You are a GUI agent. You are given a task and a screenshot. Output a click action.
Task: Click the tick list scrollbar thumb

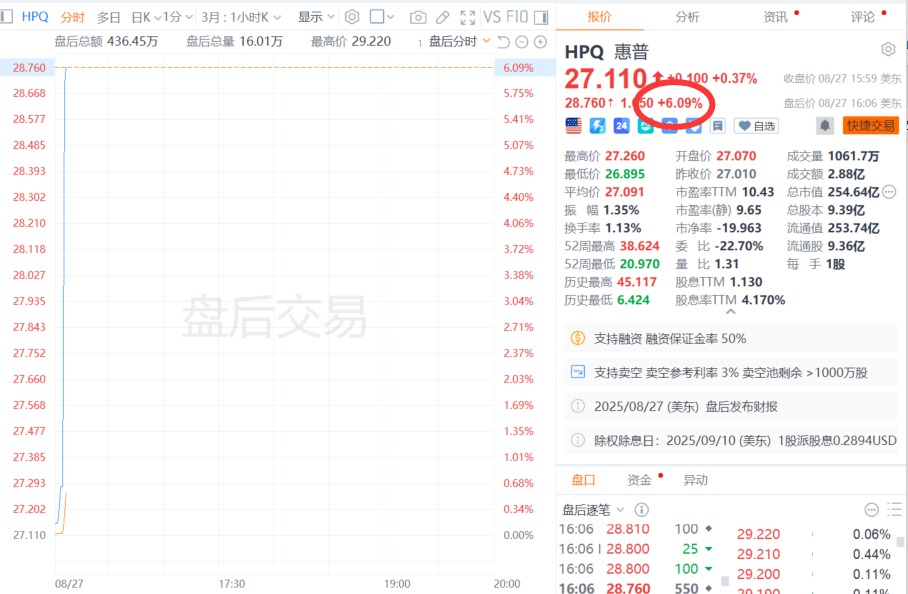click(x=724, y=581)
